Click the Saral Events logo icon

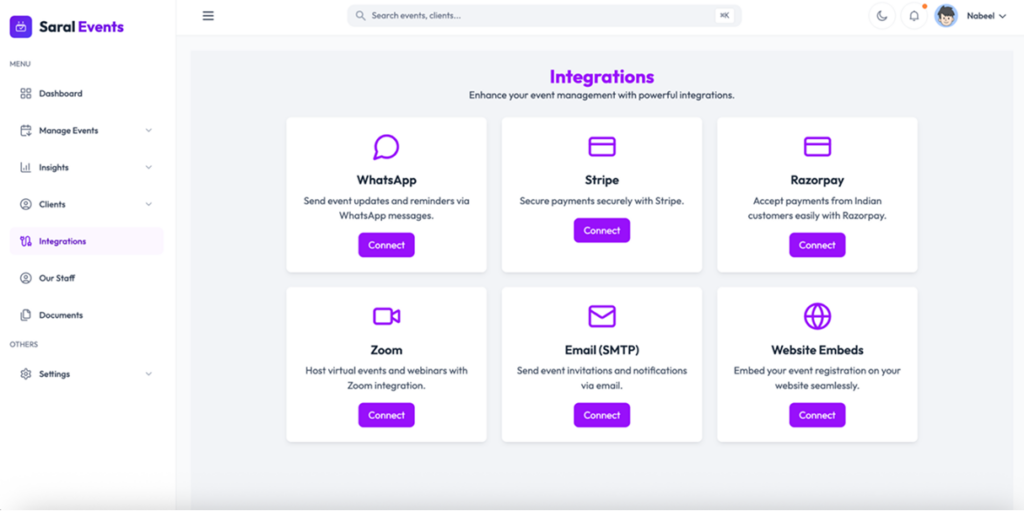pyautogui.click(x=21, y=27)
